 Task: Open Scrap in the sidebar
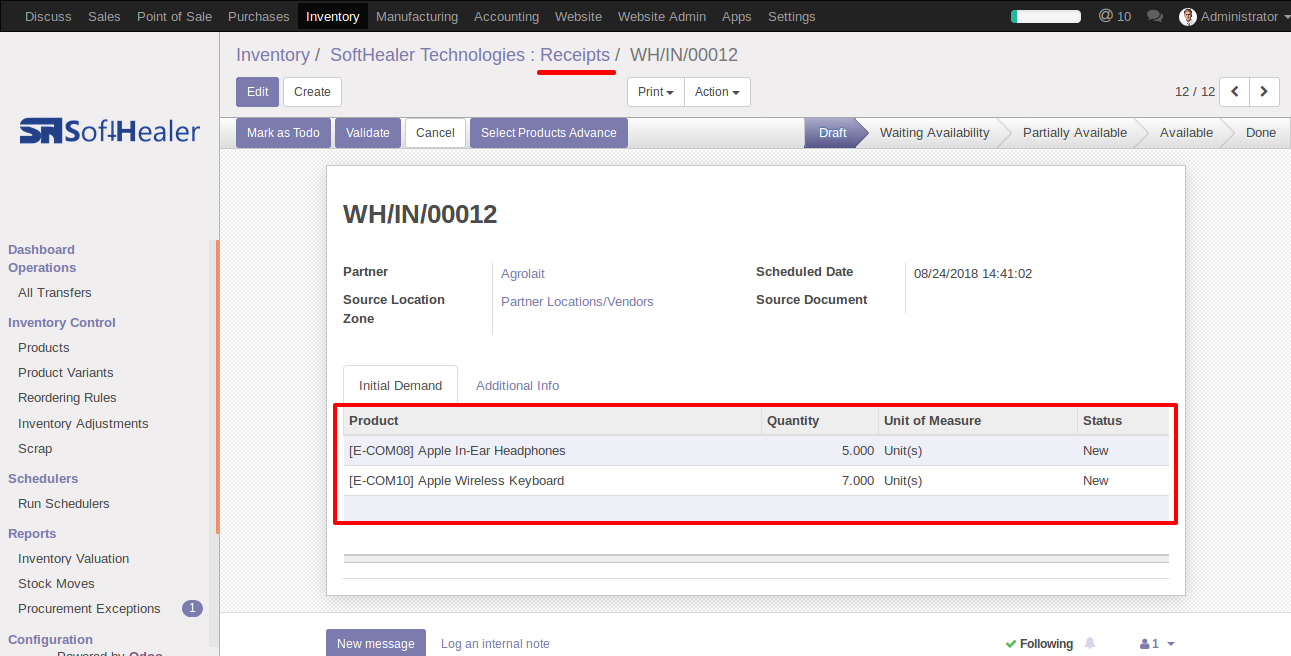(35, 449)
